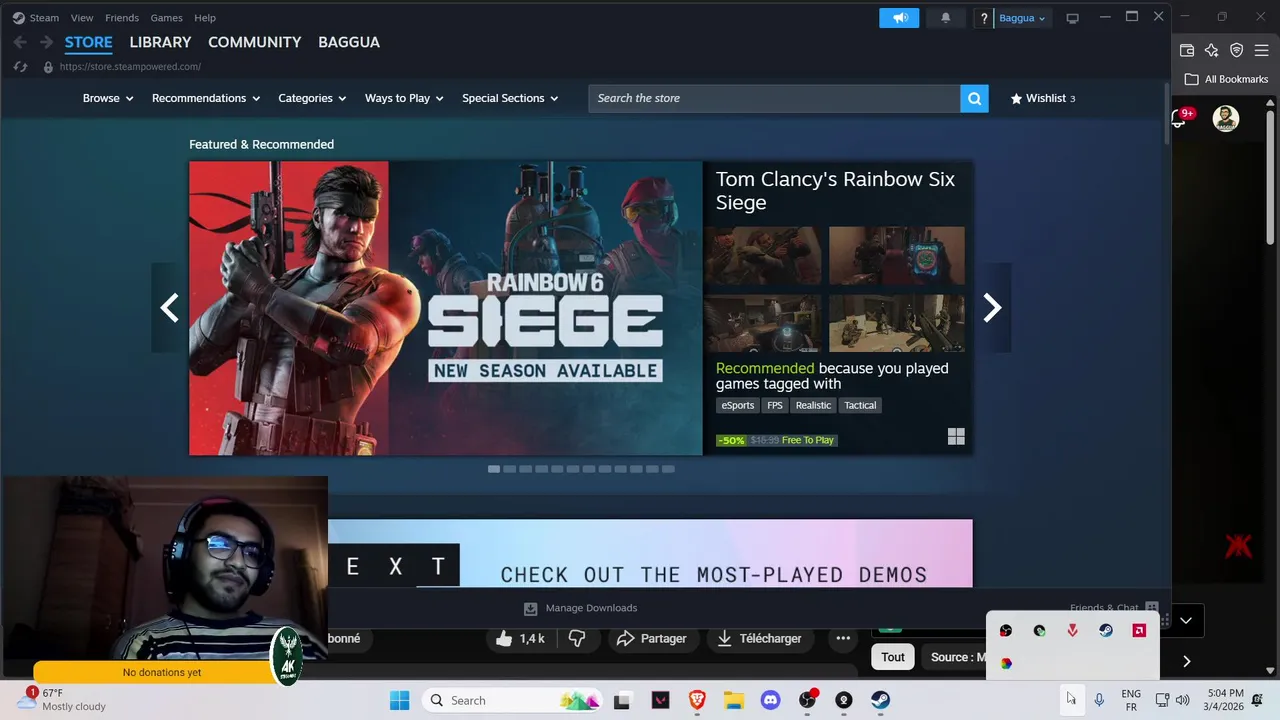Open the Friends menu

(x=122, y=18)
